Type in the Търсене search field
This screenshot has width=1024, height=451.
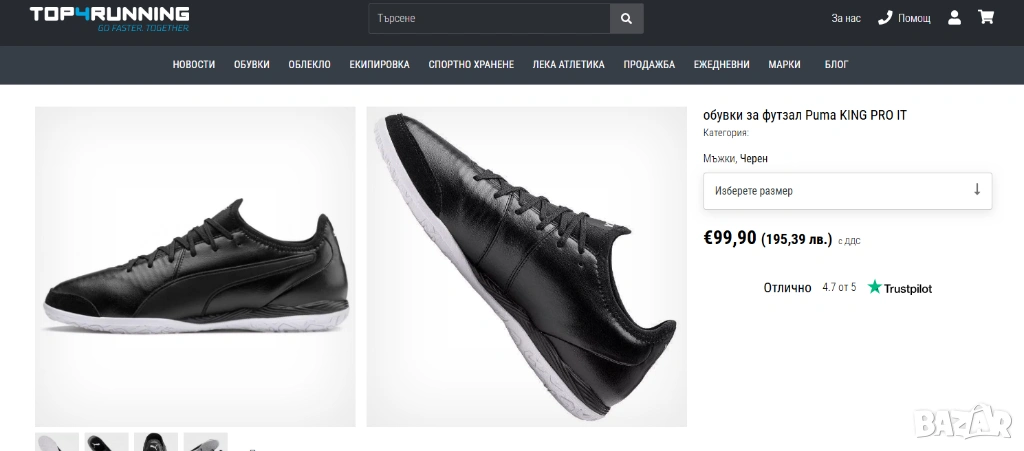point(489,18)
